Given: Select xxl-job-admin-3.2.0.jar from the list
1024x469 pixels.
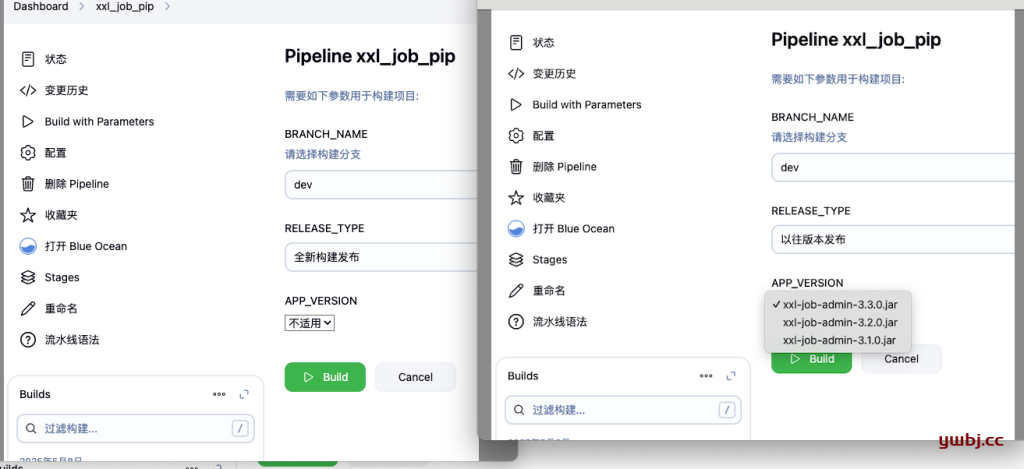Looking at the screenshot, I should 839,322.
